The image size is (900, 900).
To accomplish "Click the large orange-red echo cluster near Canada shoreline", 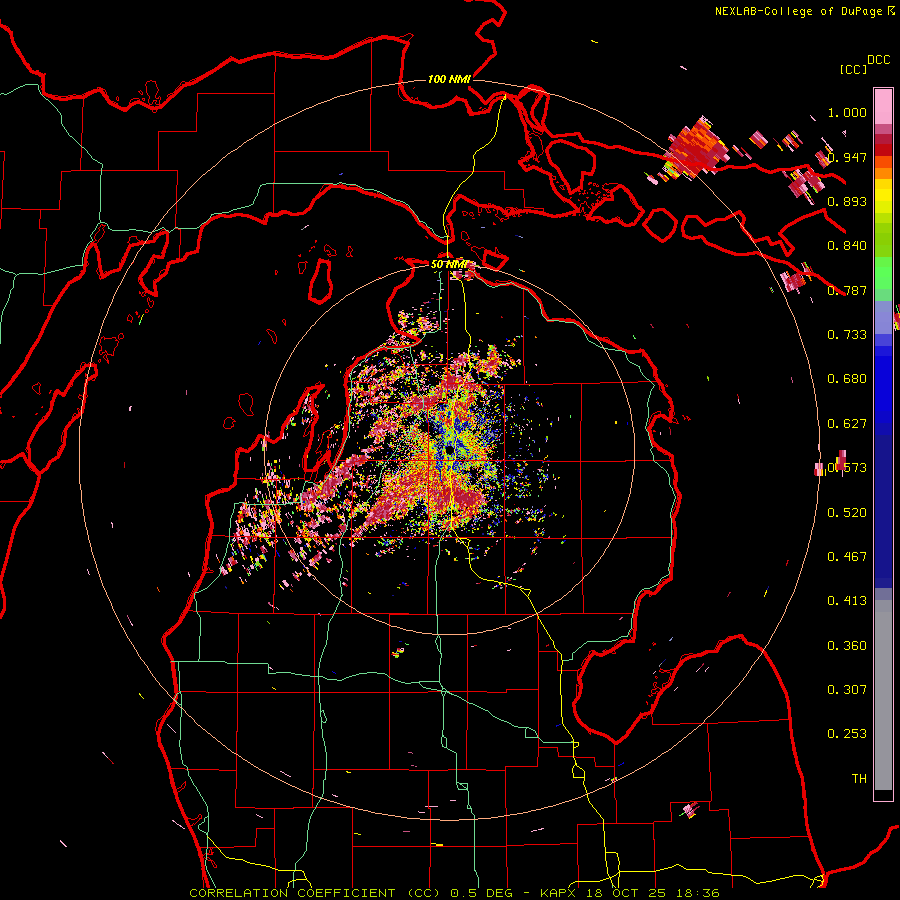I will point(696,148).
